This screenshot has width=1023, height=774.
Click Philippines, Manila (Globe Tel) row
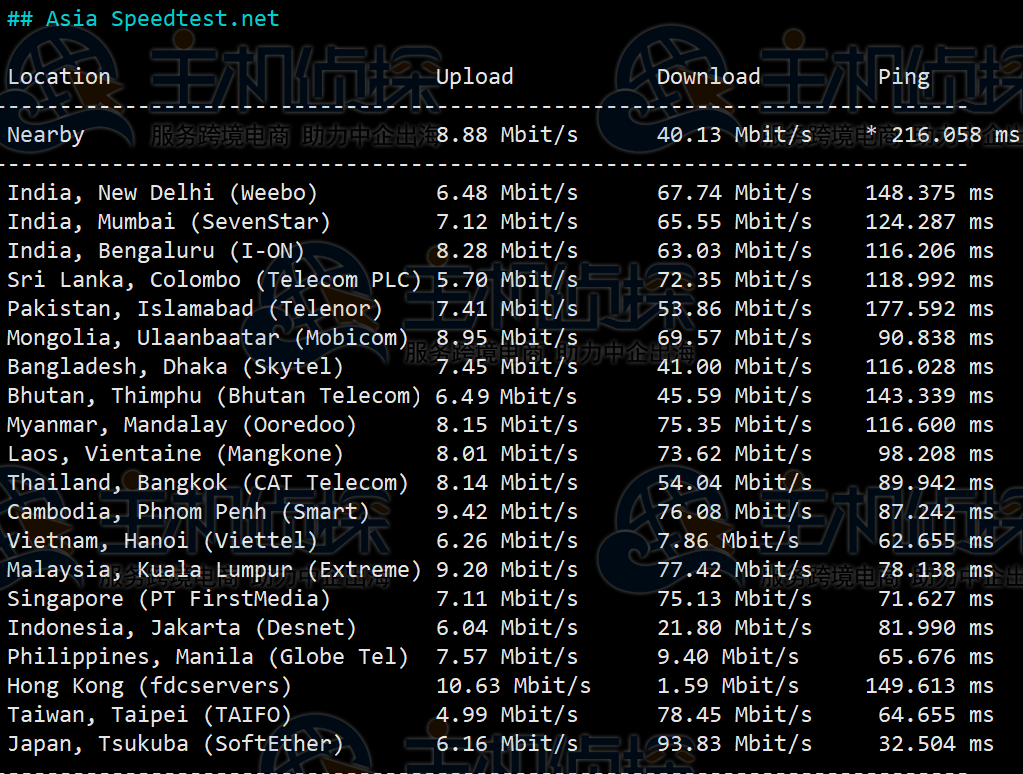[x=208, y=657]
